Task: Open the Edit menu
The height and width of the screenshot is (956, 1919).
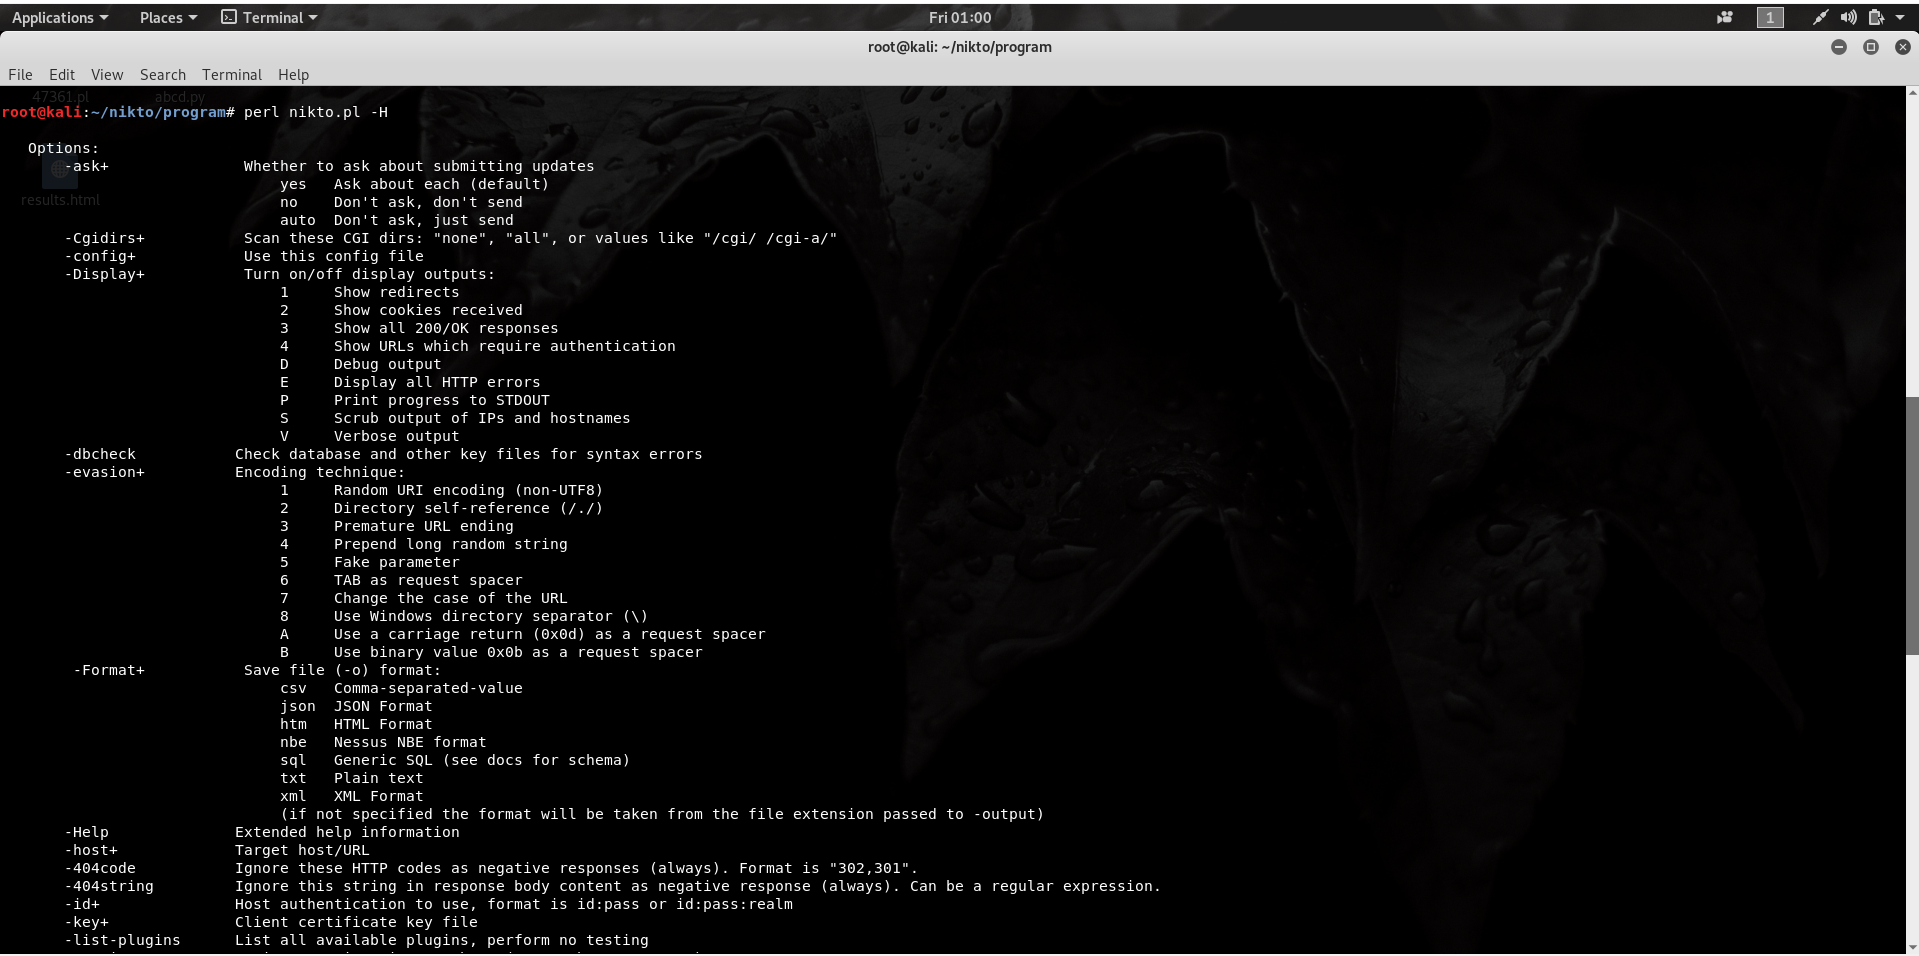Action: [x=61, y=74]
